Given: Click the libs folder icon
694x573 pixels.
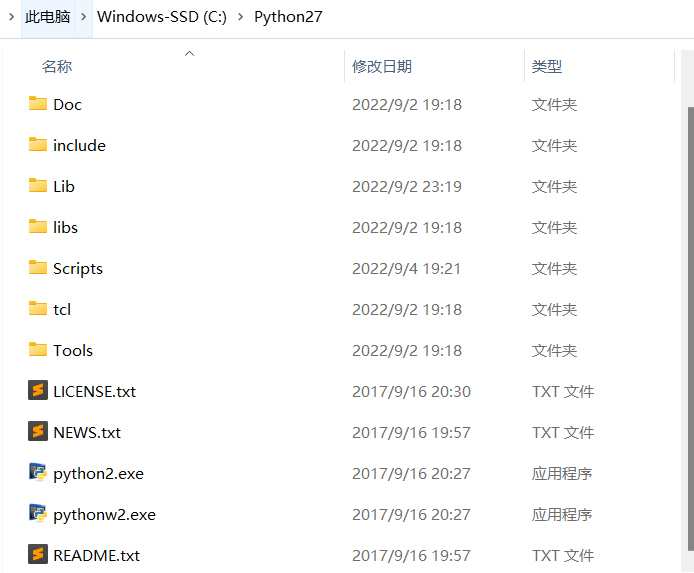Looking at the screenshot, I should [38, 227].
